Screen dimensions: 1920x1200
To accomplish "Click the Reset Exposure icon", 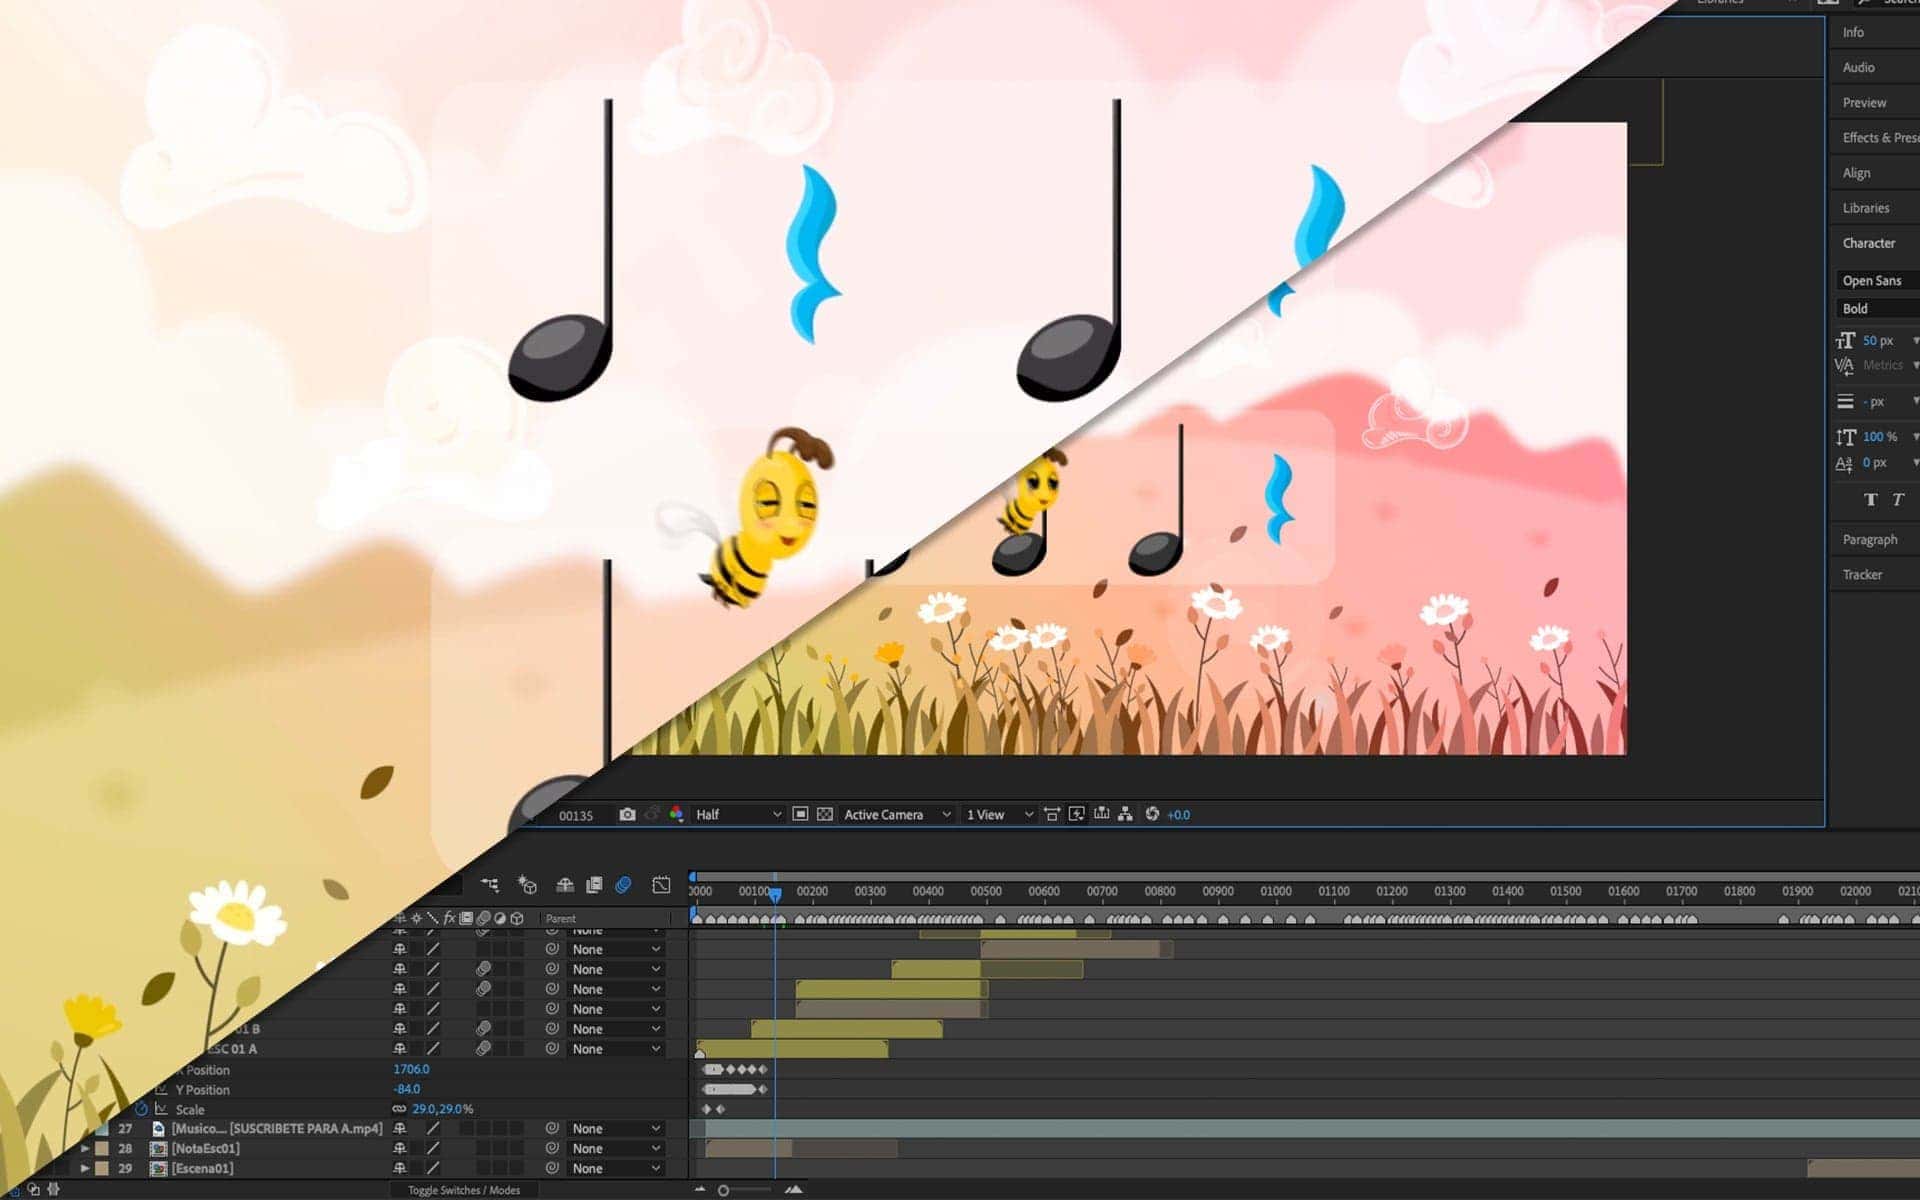I will tap(1152, 815).
